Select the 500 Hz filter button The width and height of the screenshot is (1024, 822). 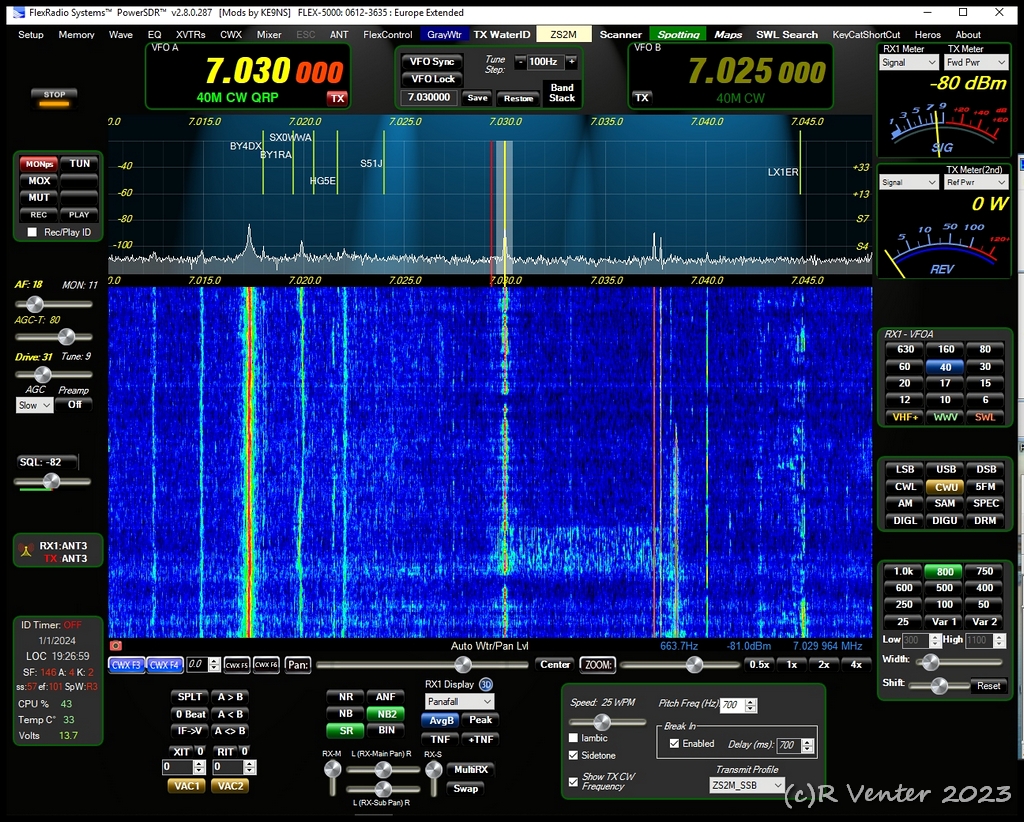[944, 588]
